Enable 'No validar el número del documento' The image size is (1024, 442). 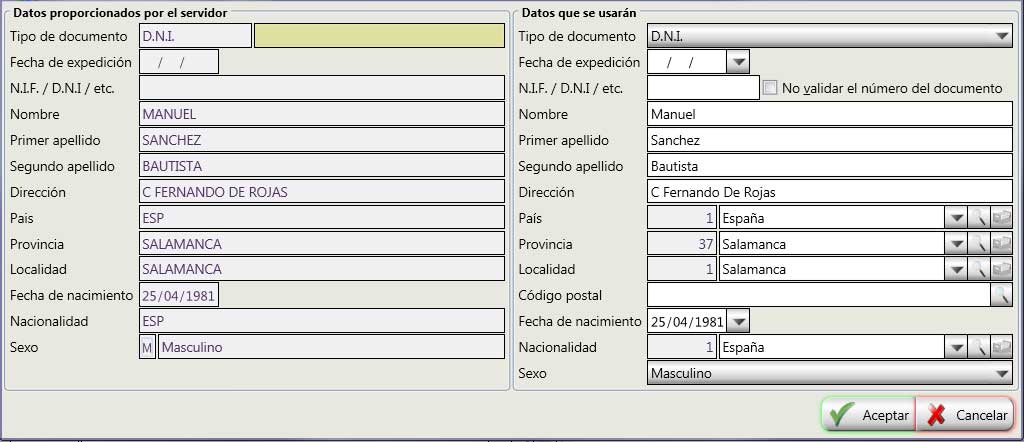[770, 88]
